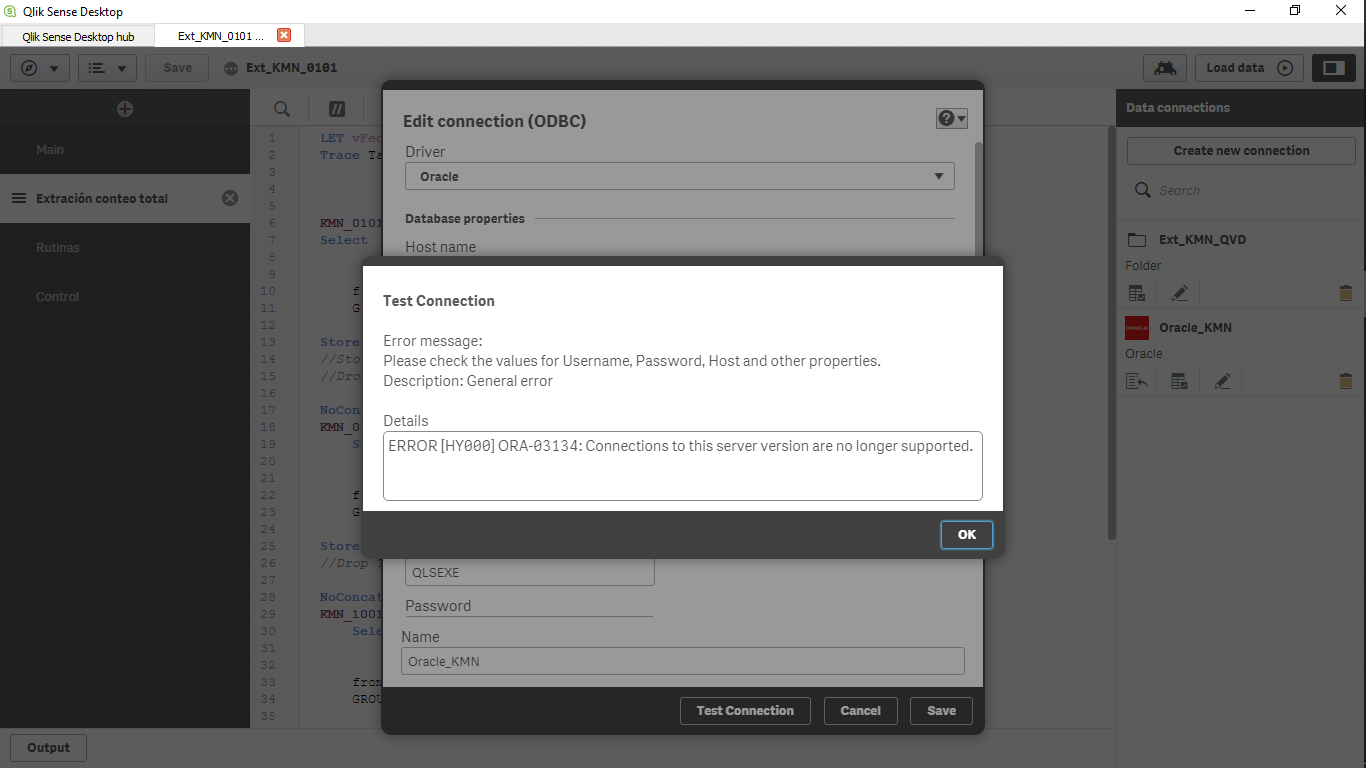Edit the Ext_KMN_QVD connection
Viewport: 1366px width, 768px height.
(x=1180, y=293)
